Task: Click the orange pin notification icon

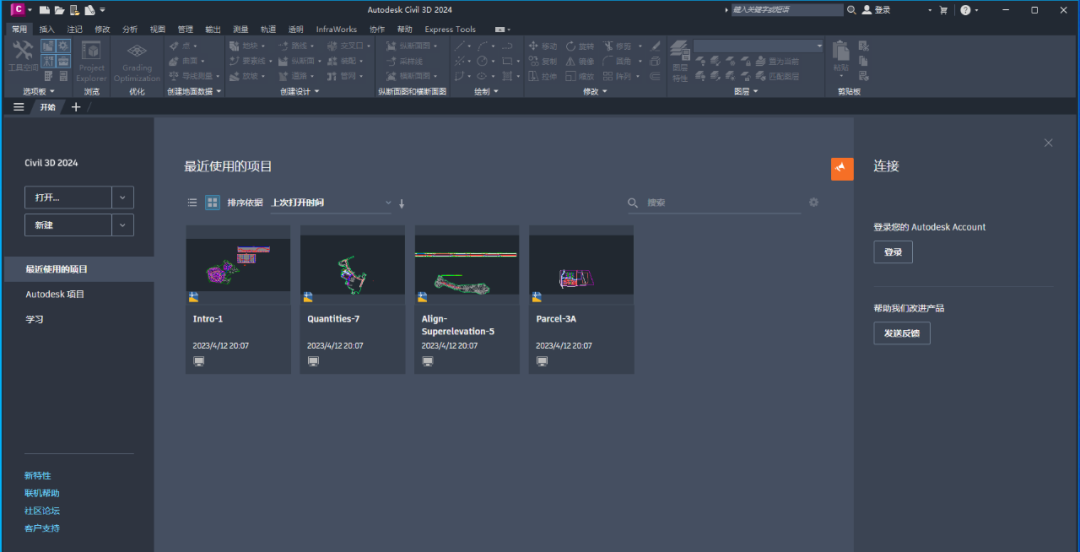Action: pyautogui.click(x=842, y=168)
